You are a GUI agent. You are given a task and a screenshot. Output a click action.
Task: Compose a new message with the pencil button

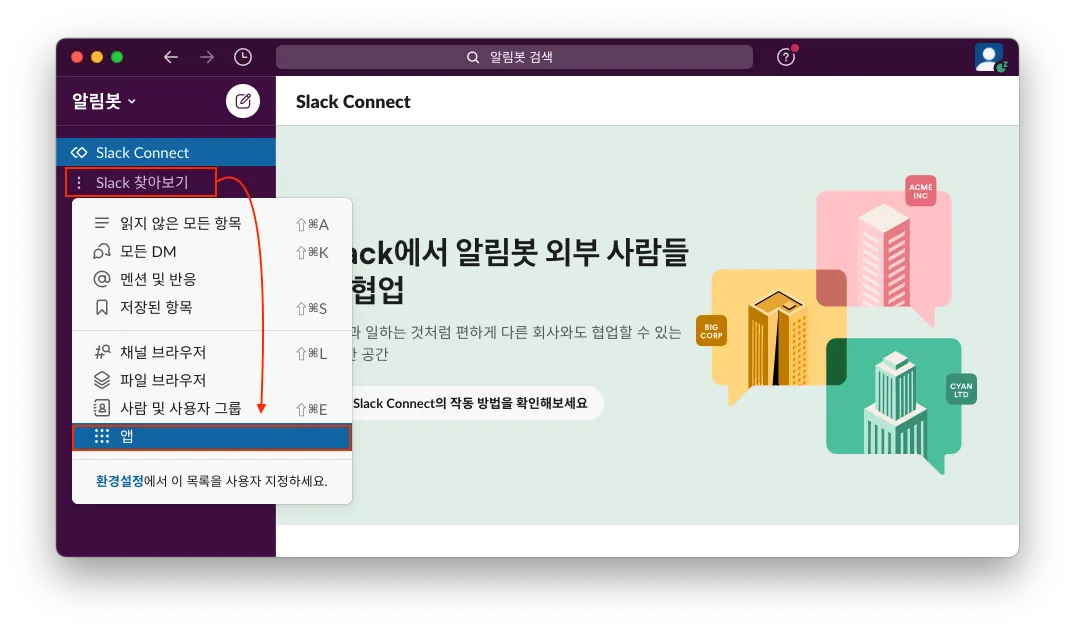point(243,102)
